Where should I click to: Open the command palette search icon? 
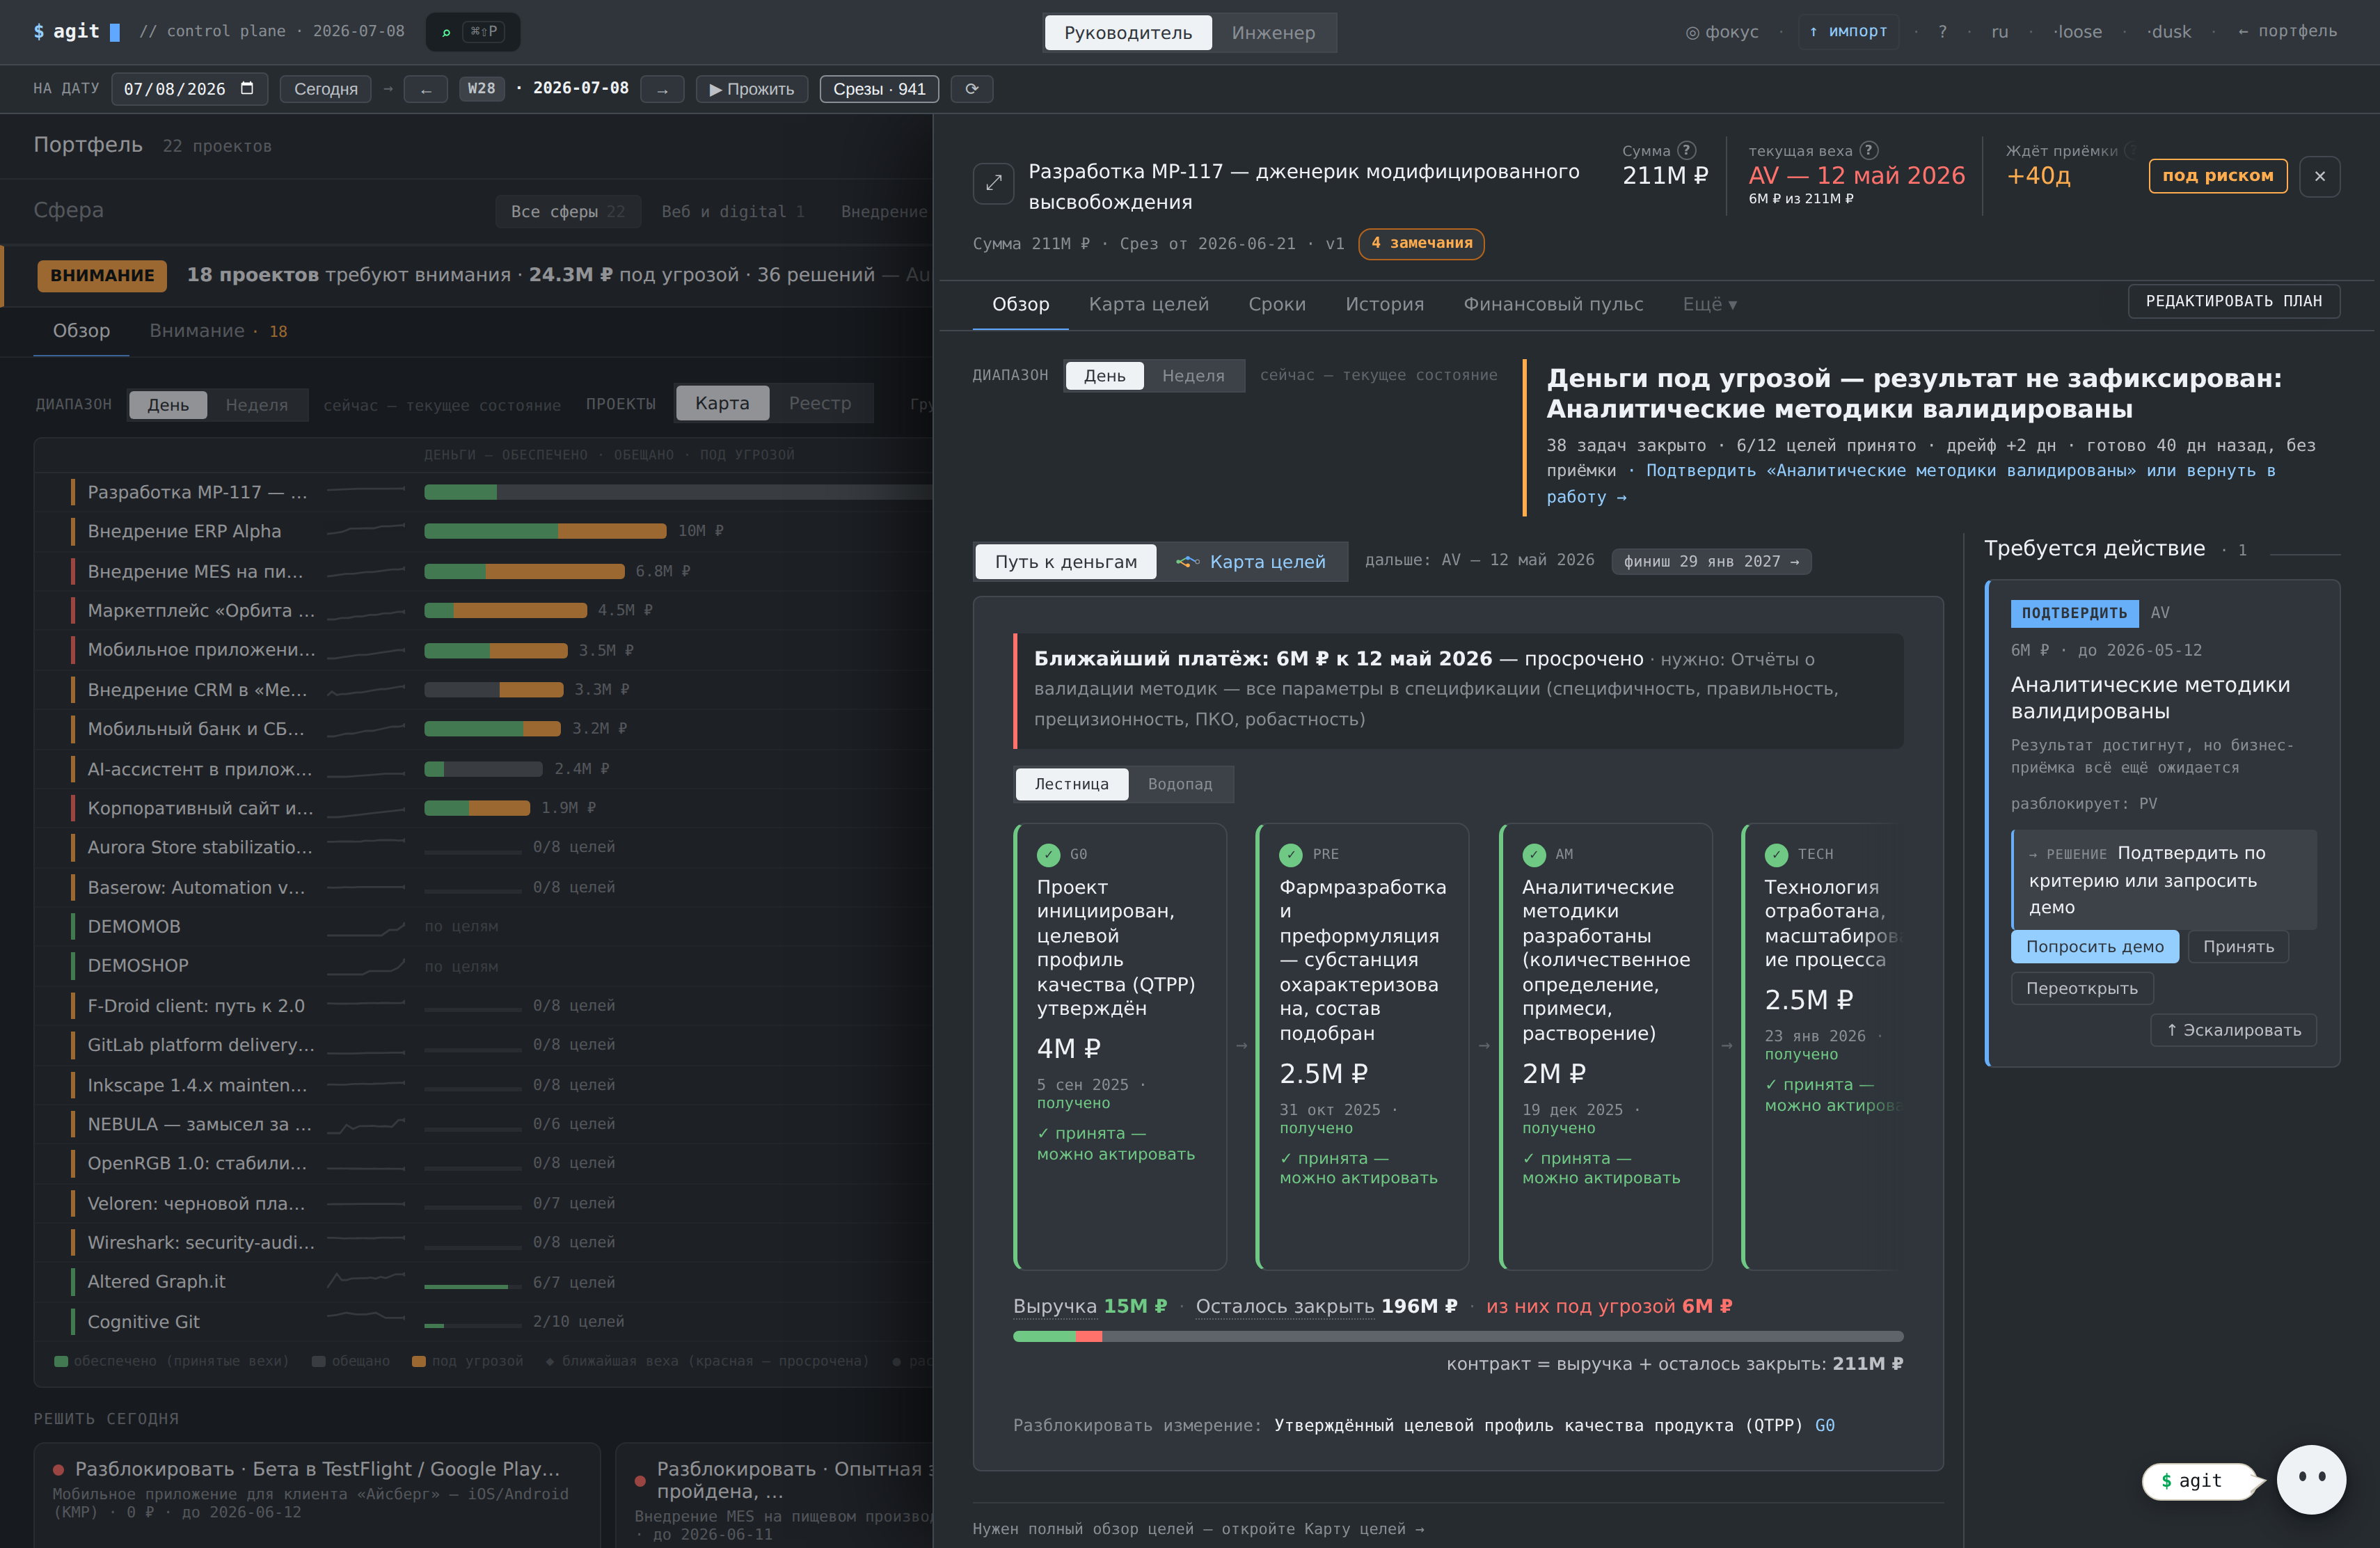446,32
